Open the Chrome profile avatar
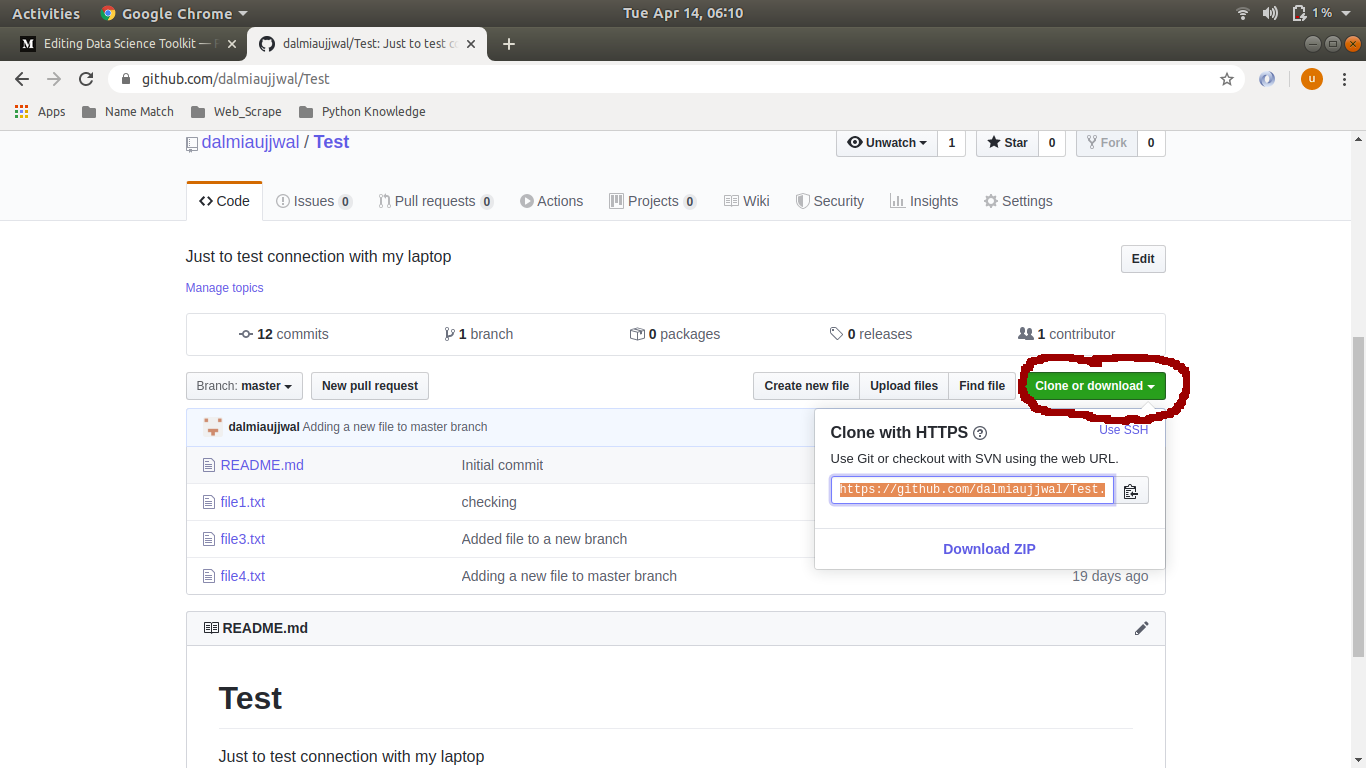Viewport: 1366px width, 768px height. pyautogui.click(x=1312, y=79)
